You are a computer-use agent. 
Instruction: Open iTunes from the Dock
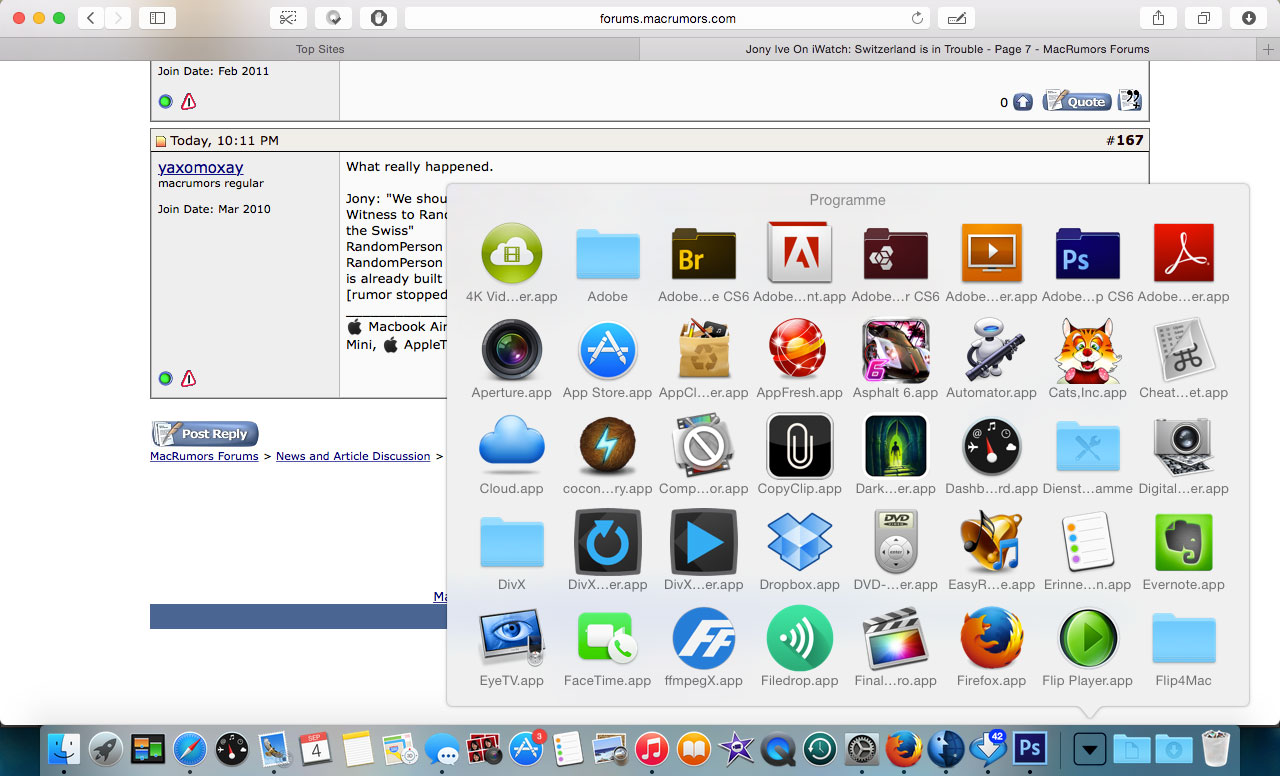651,748
